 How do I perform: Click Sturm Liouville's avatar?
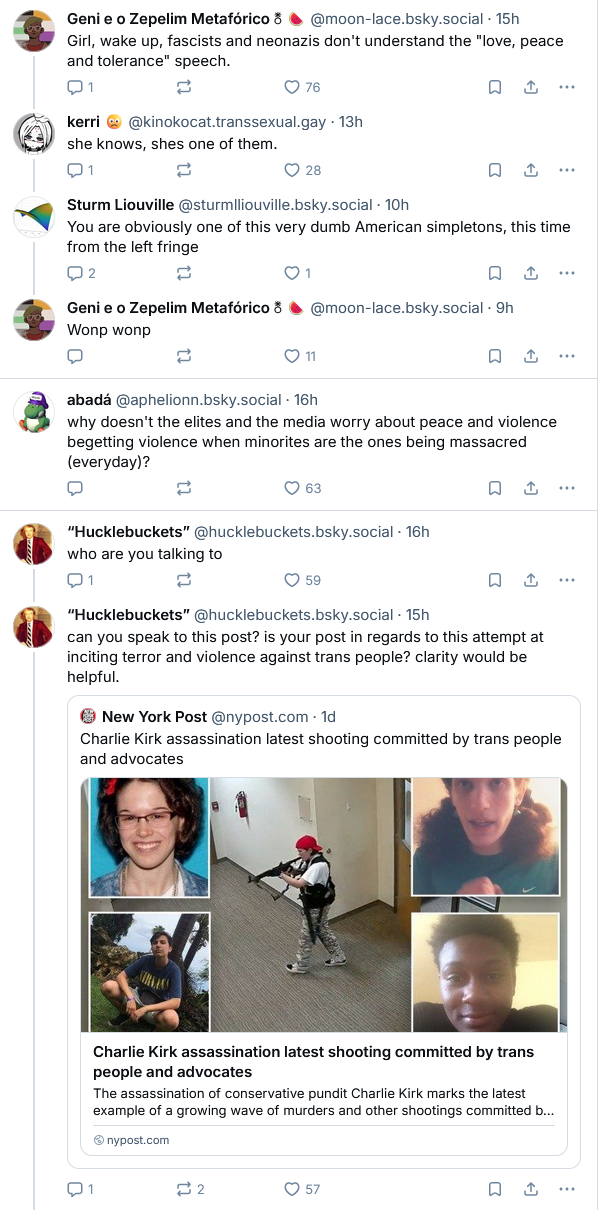pos(33,217)
